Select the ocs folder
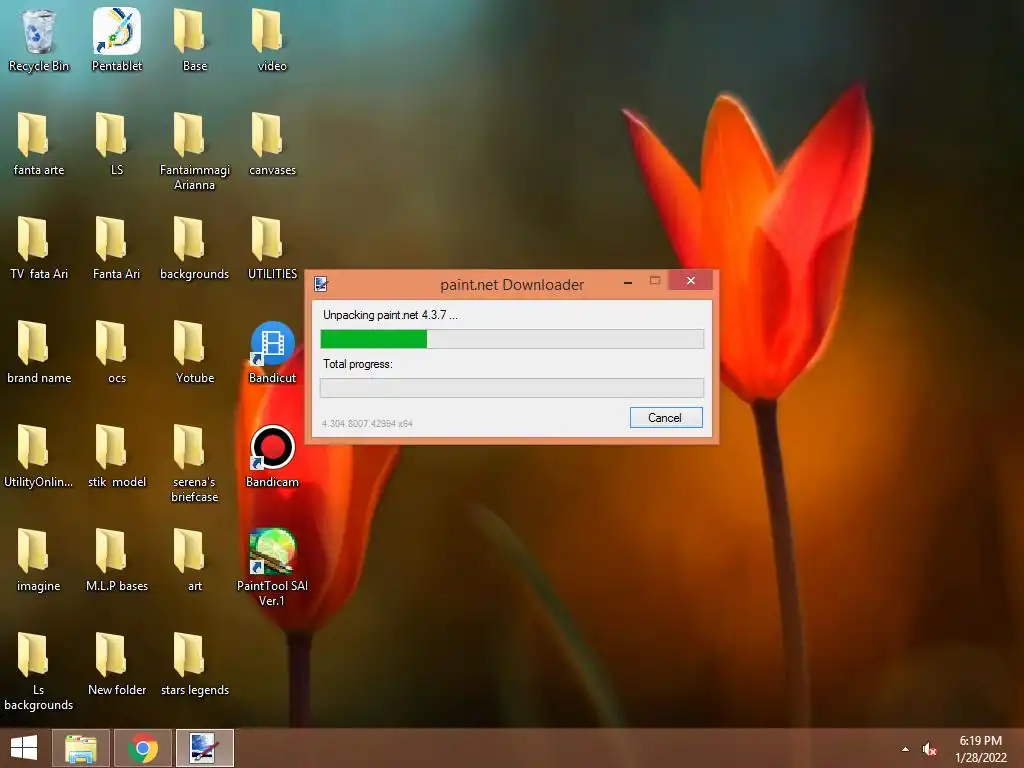Viewport: 1024px width, 768px height. pyautogui.click(x=116, y=352)
